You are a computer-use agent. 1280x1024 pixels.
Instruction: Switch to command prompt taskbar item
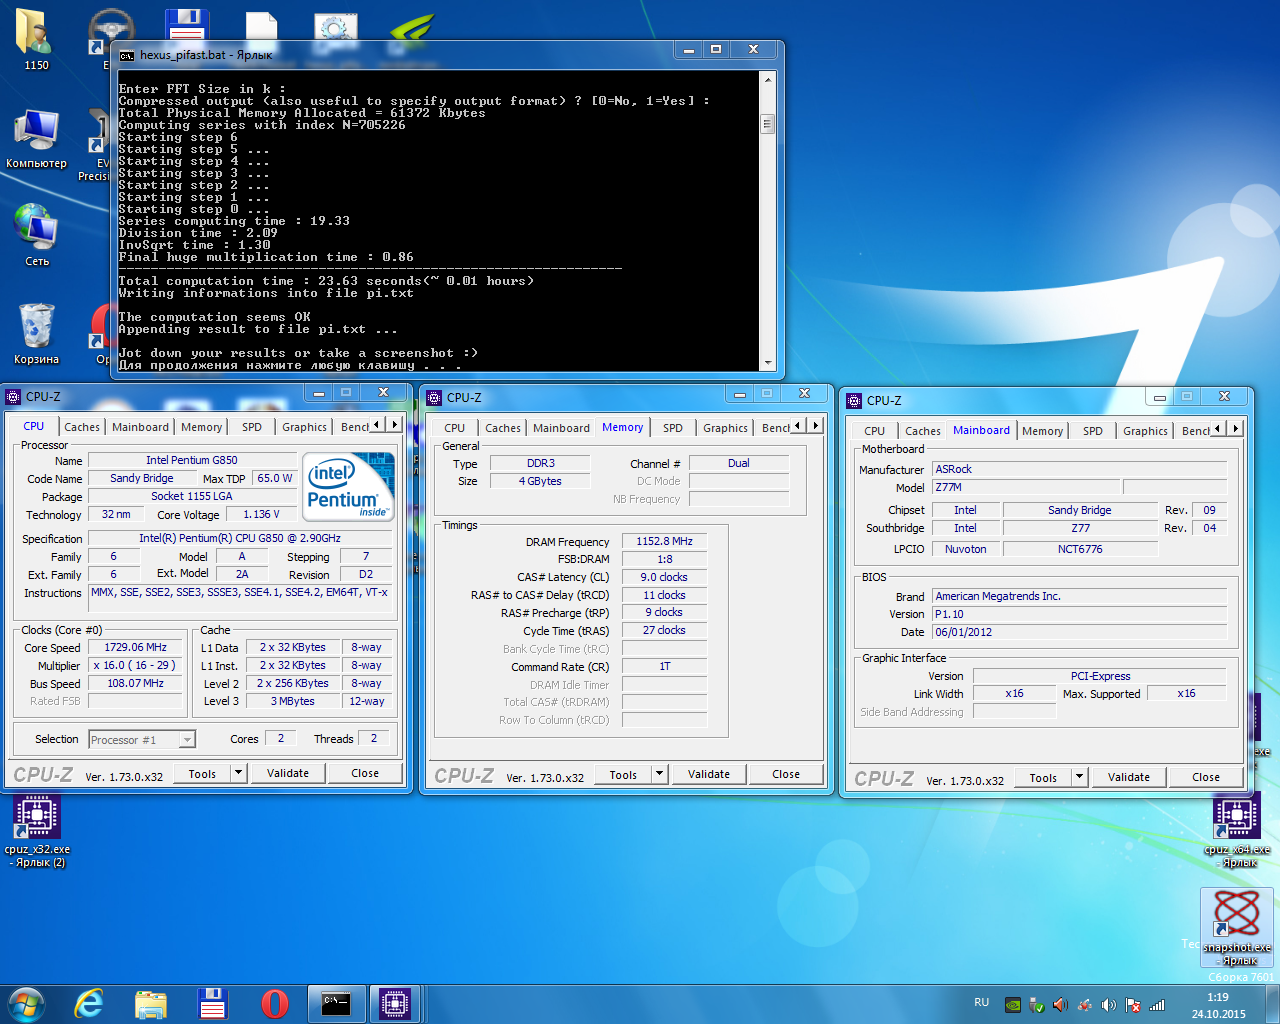336,1004
